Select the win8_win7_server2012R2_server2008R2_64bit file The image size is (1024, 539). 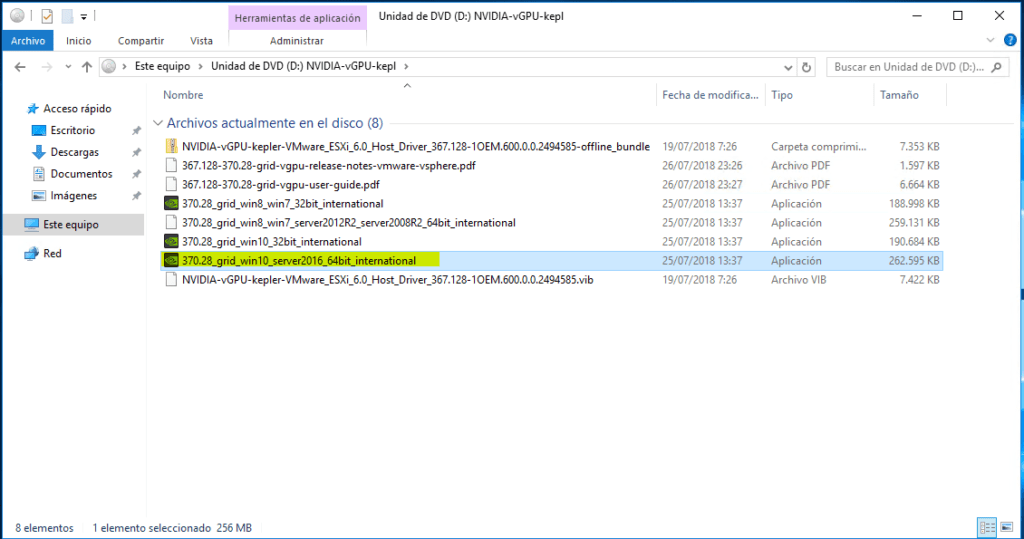point(349,222)
